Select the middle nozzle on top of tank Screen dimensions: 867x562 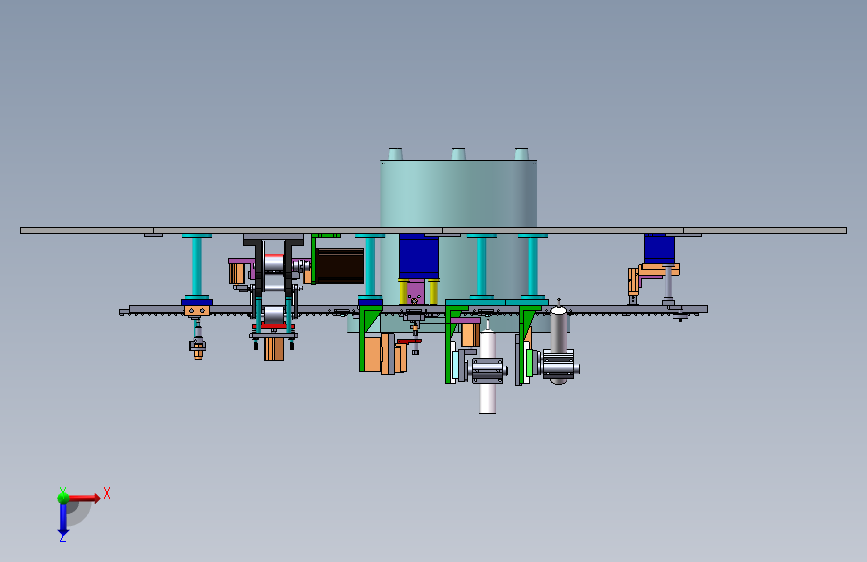[x=458, y=154]
